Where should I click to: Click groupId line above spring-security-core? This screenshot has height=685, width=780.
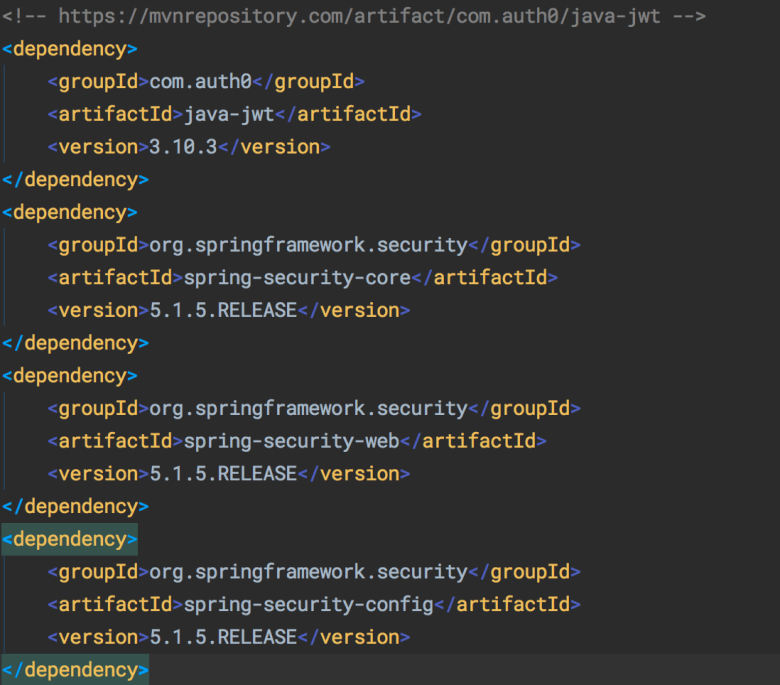(x=314, y=245)
